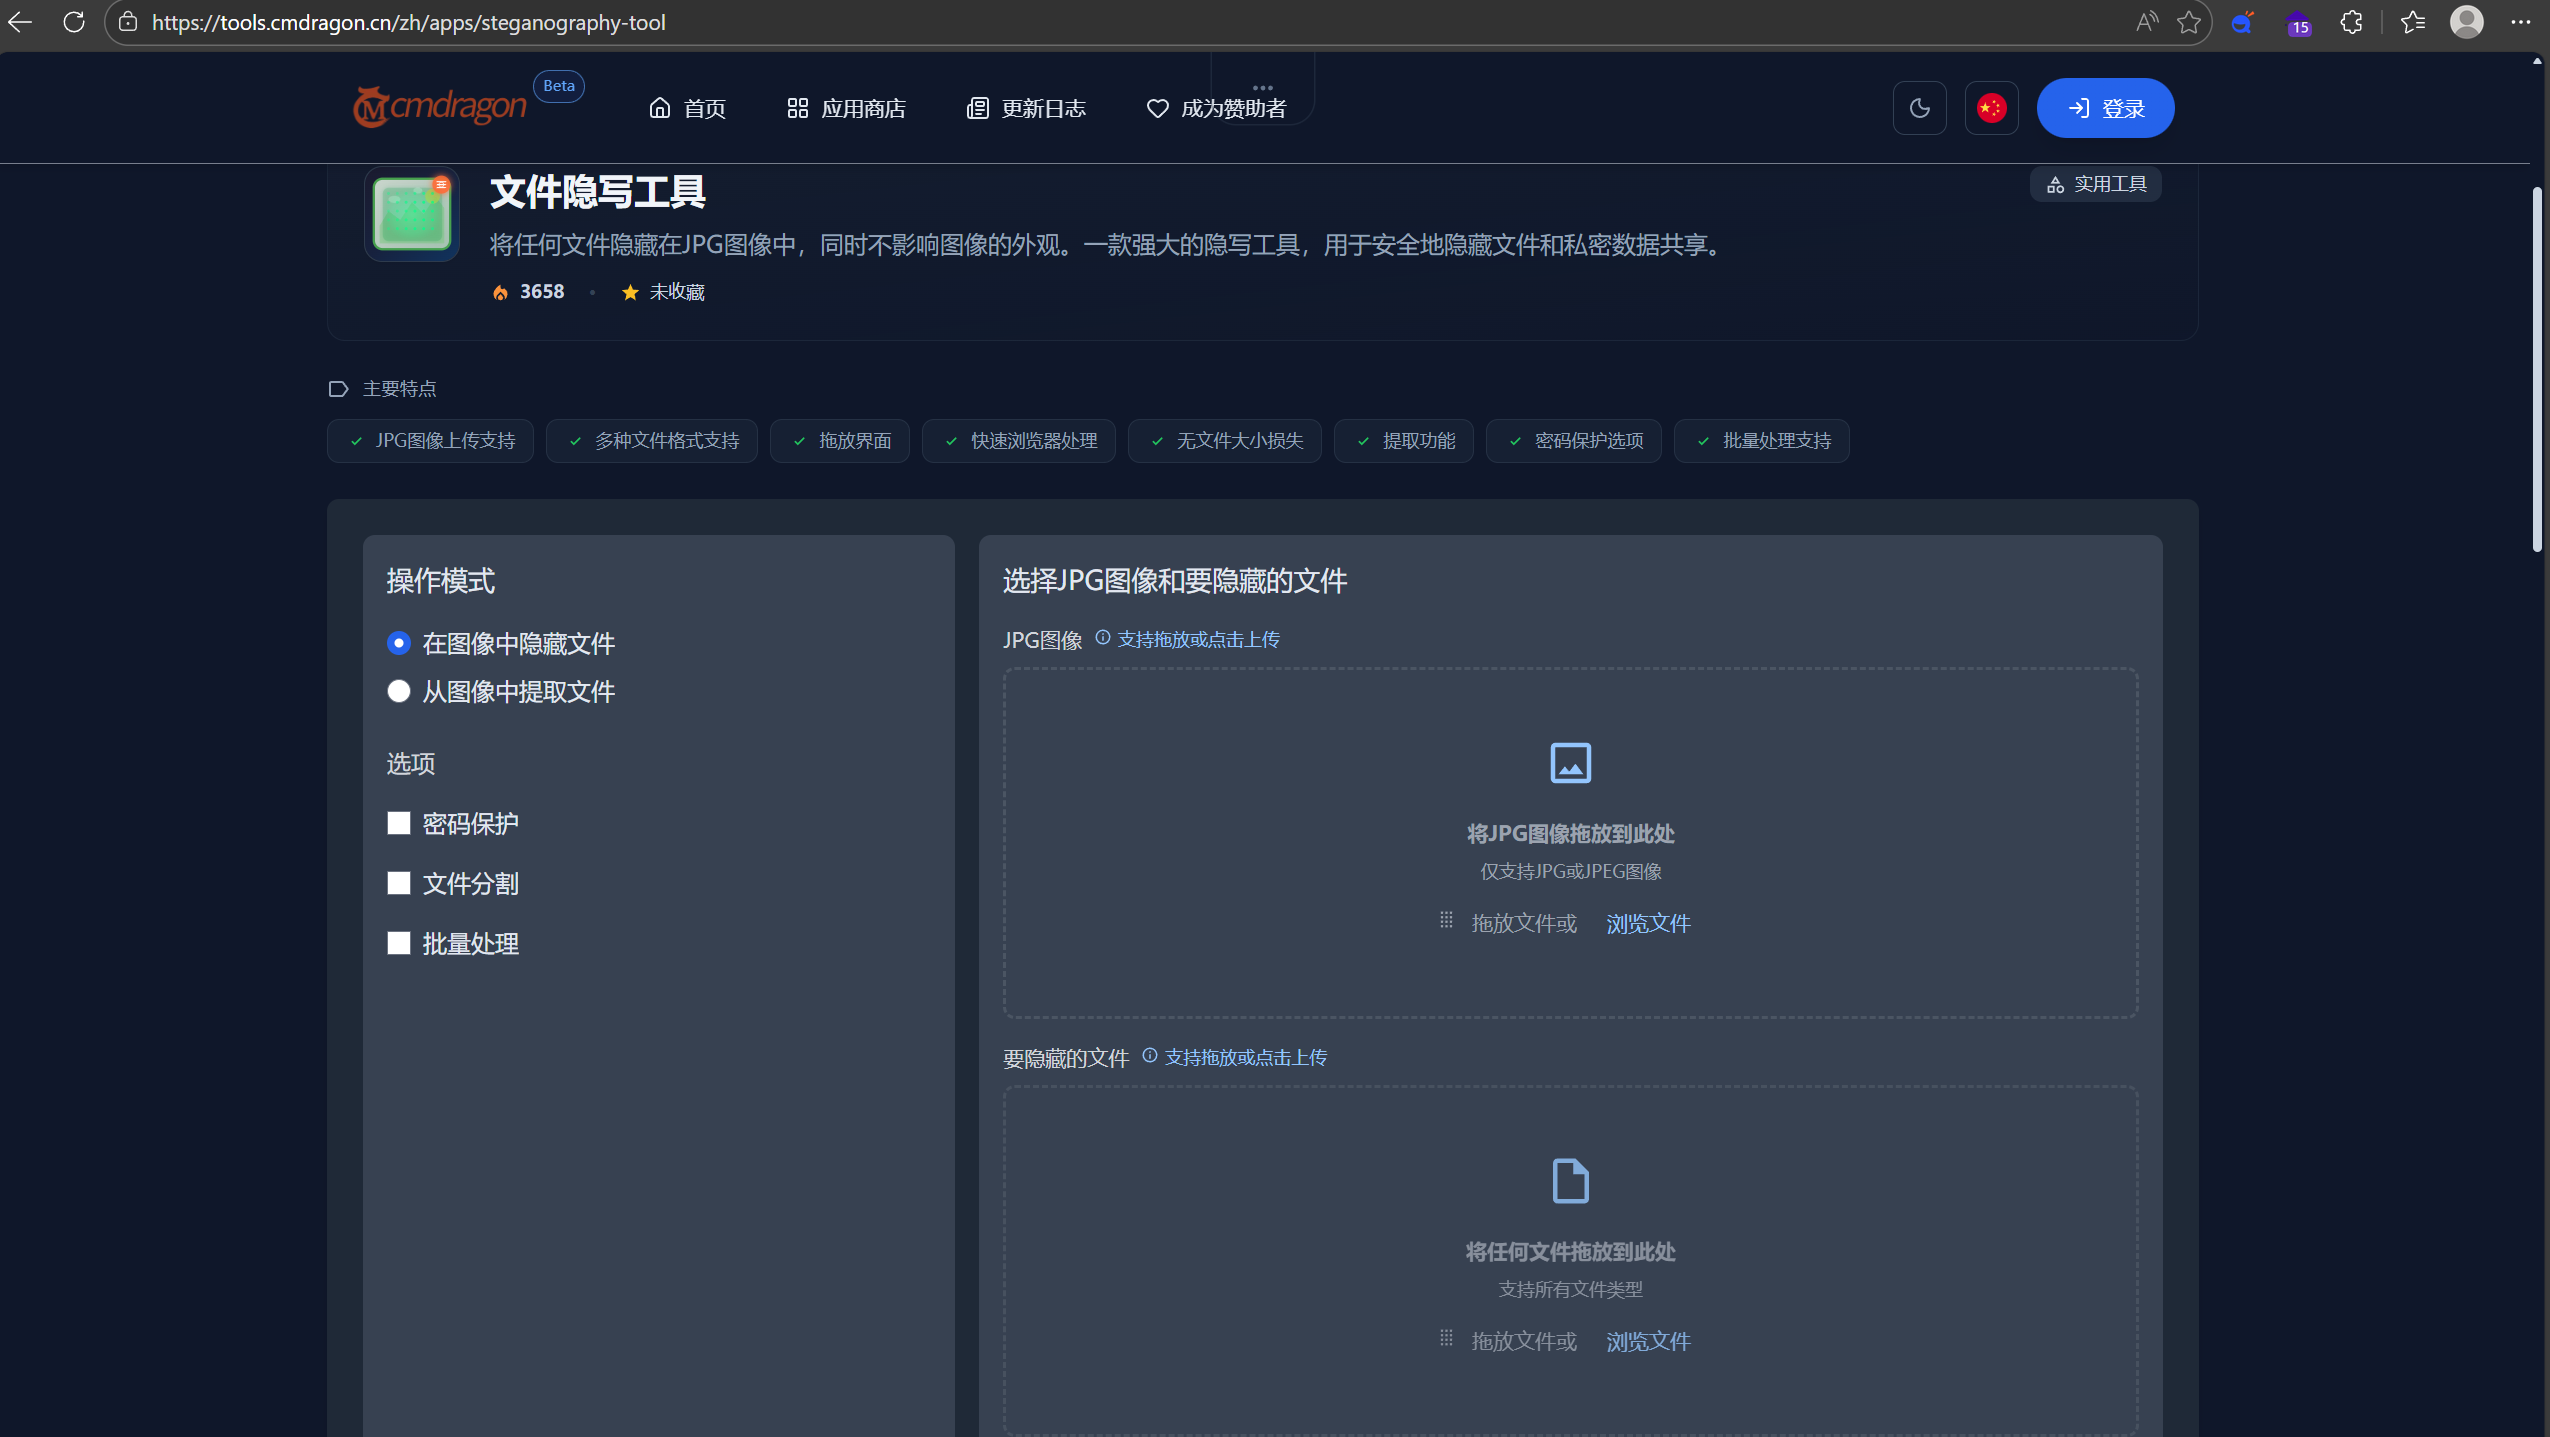The width and height of the screenshot is (2550, 1437).
Task: Select 在图像中隐藏文件 radio option
Action: (x=399, y=643)
